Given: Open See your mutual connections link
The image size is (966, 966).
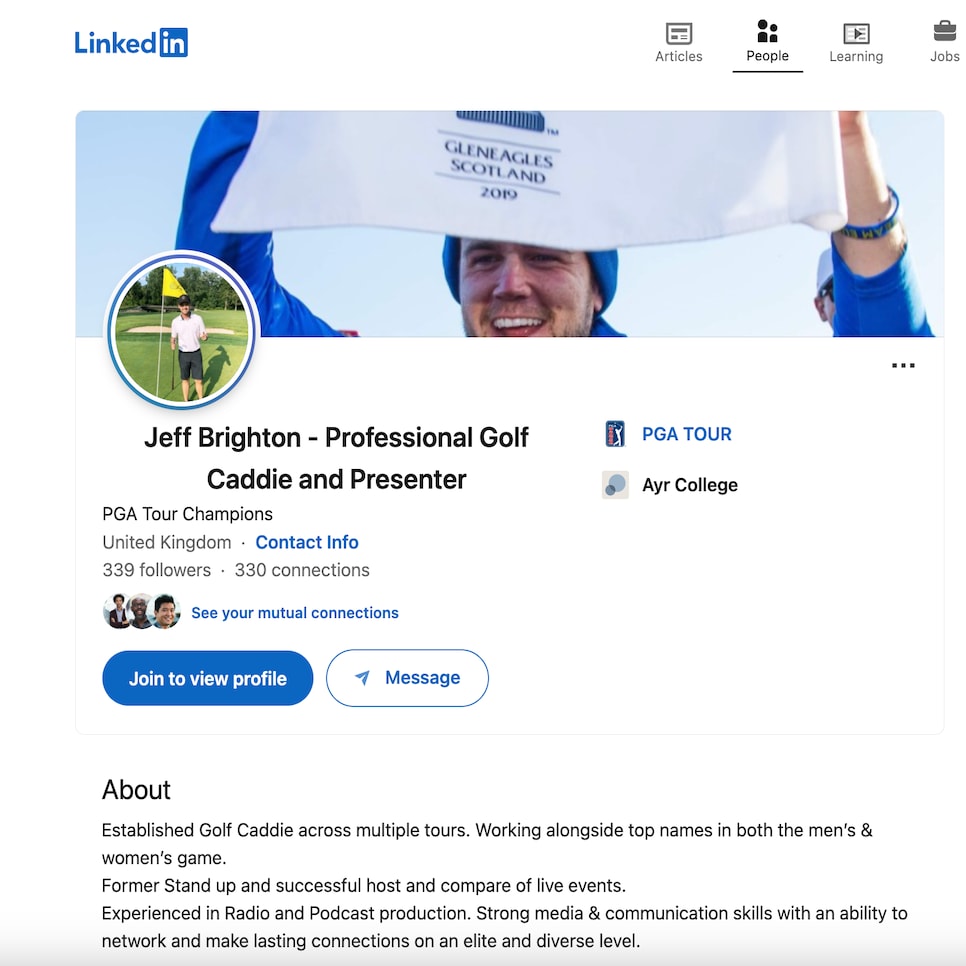Looking at the screenshot, I should pos(294,613).
